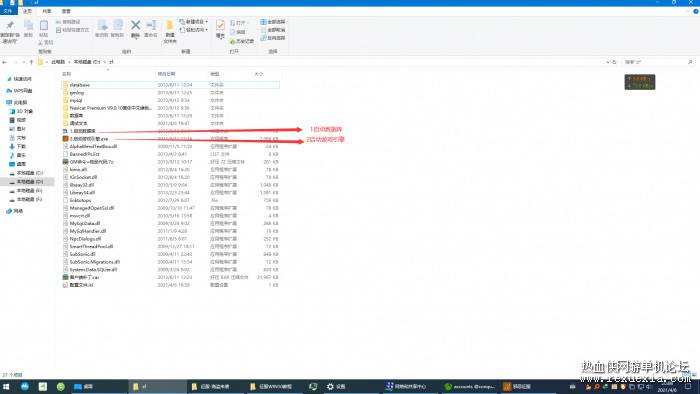700x394 pixels.
Task: Click the Edit ribbon item
Action: [x=238, y=32]
